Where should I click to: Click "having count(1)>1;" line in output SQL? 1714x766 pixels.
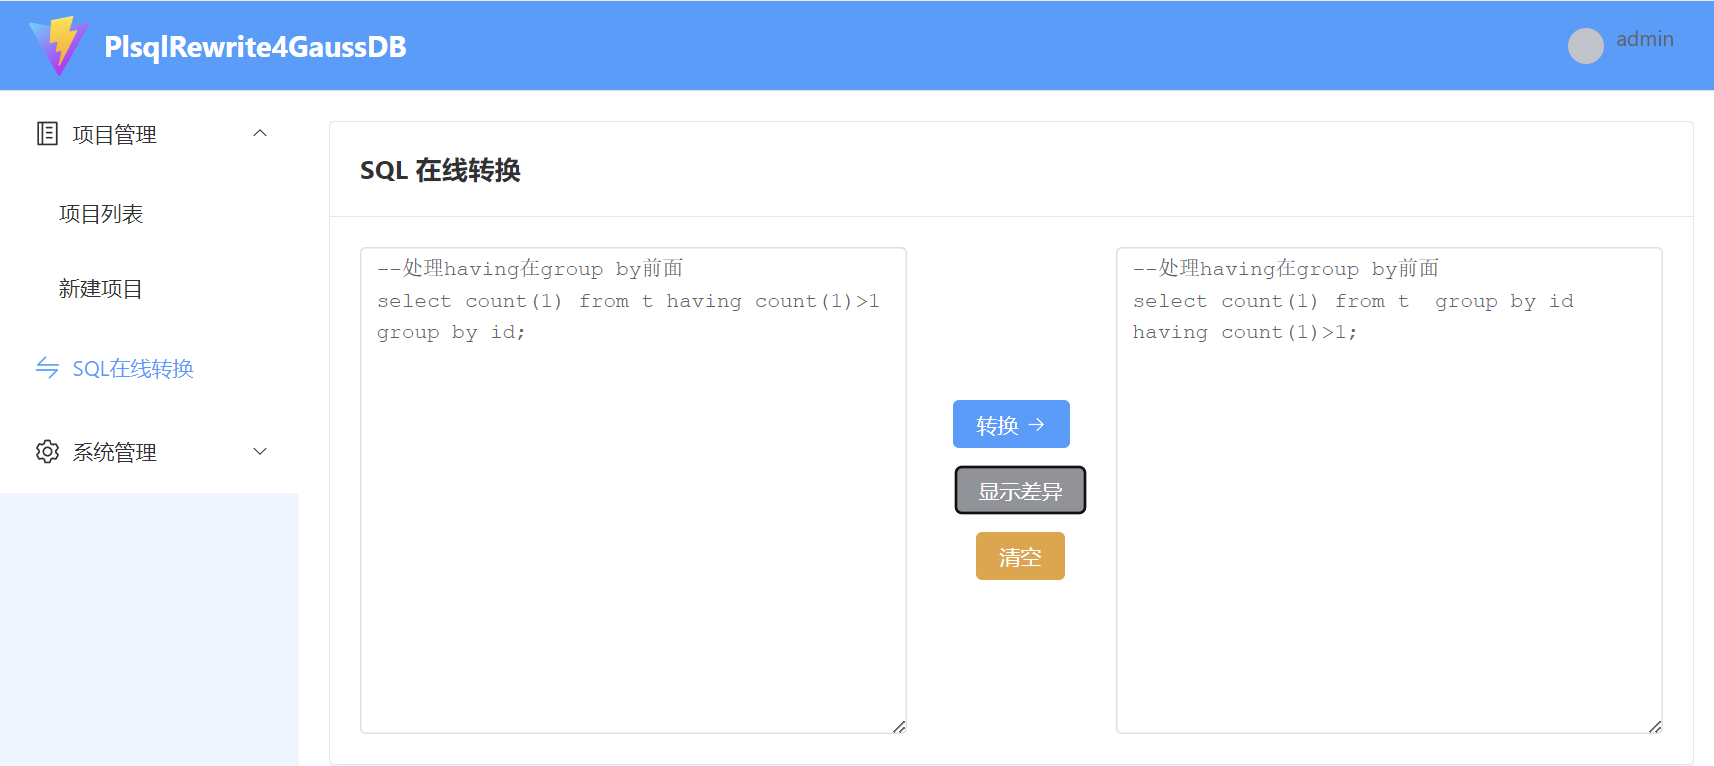[1245, 332]
